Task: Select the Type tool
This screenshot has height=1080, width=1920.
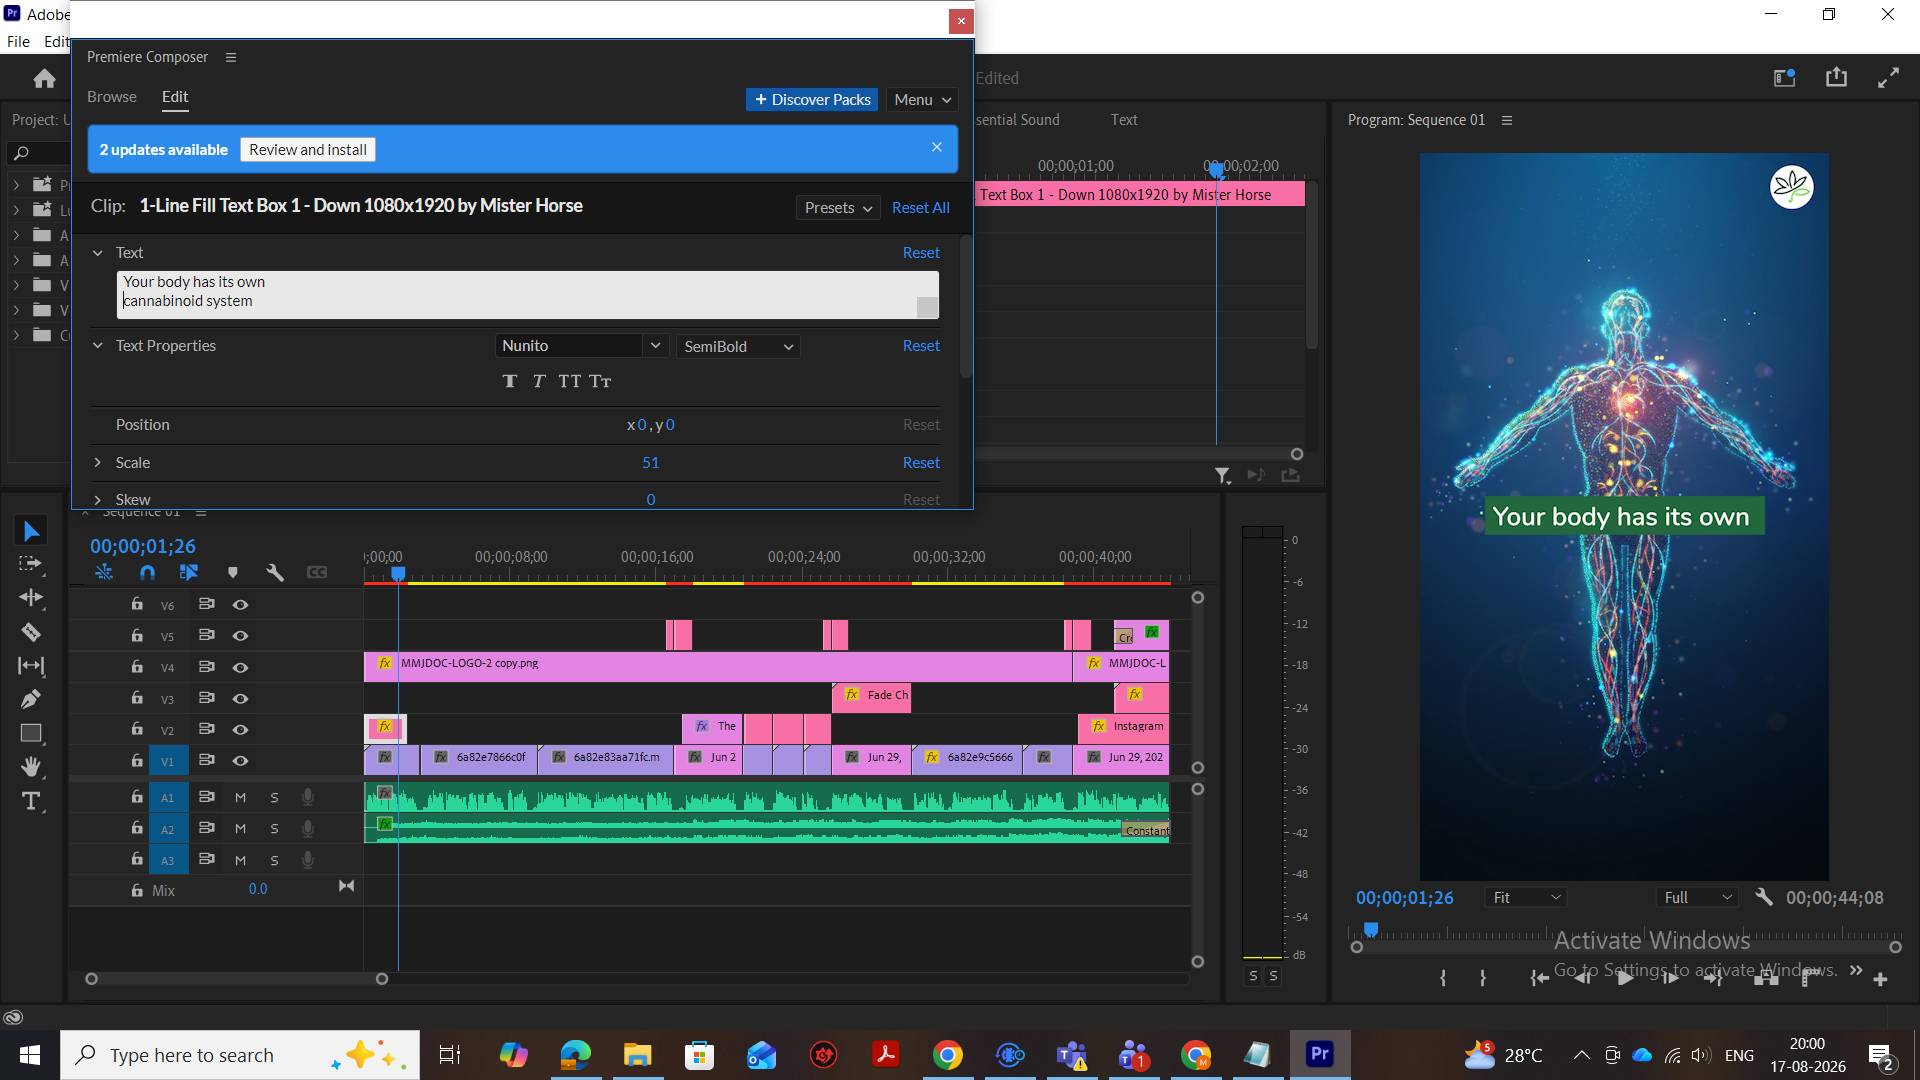Action: pos(31,801)
